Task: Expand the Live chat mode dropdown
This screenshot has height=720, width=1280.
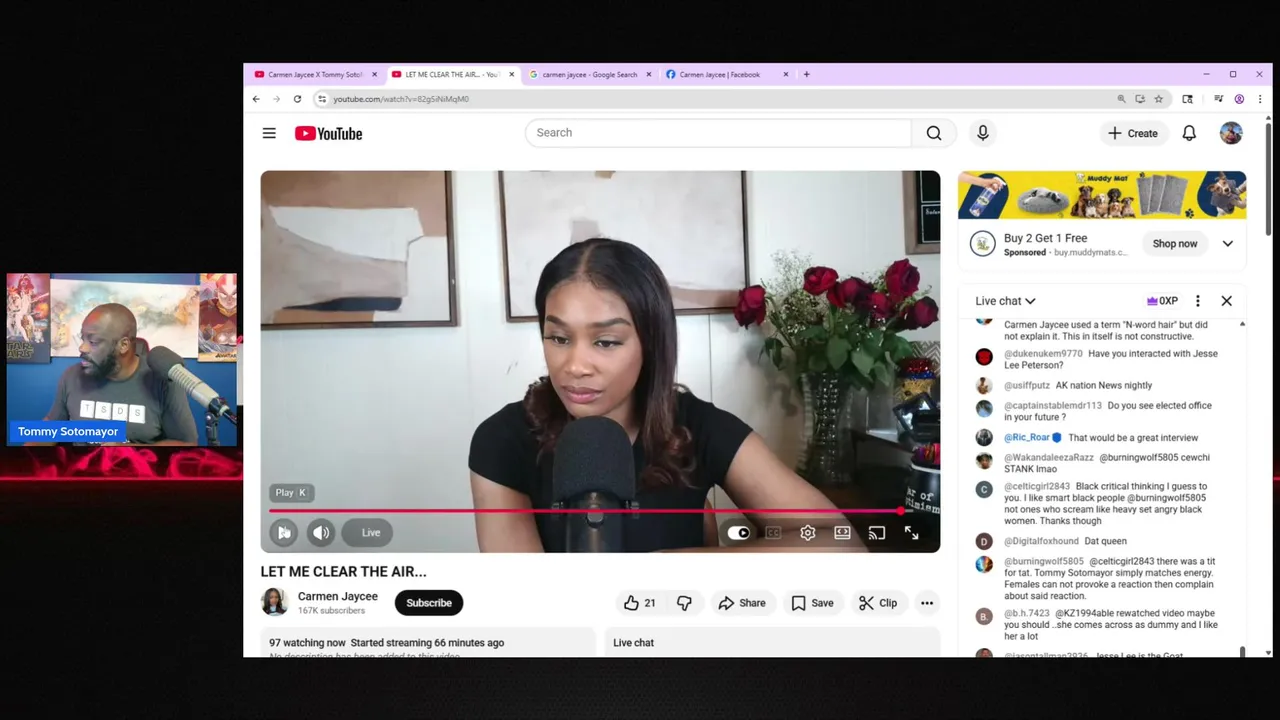Action: click(x=1005, y=301)
